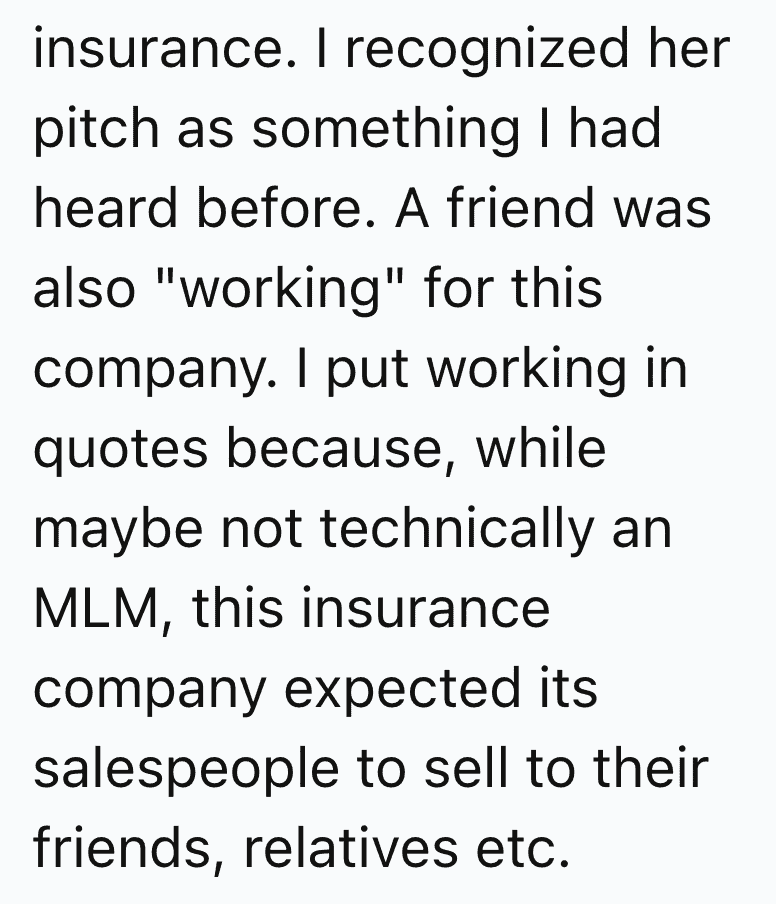776x904 pixels.
Task: Click the word "maybe" in the paragraph
Action: click(x=118, y=530)
